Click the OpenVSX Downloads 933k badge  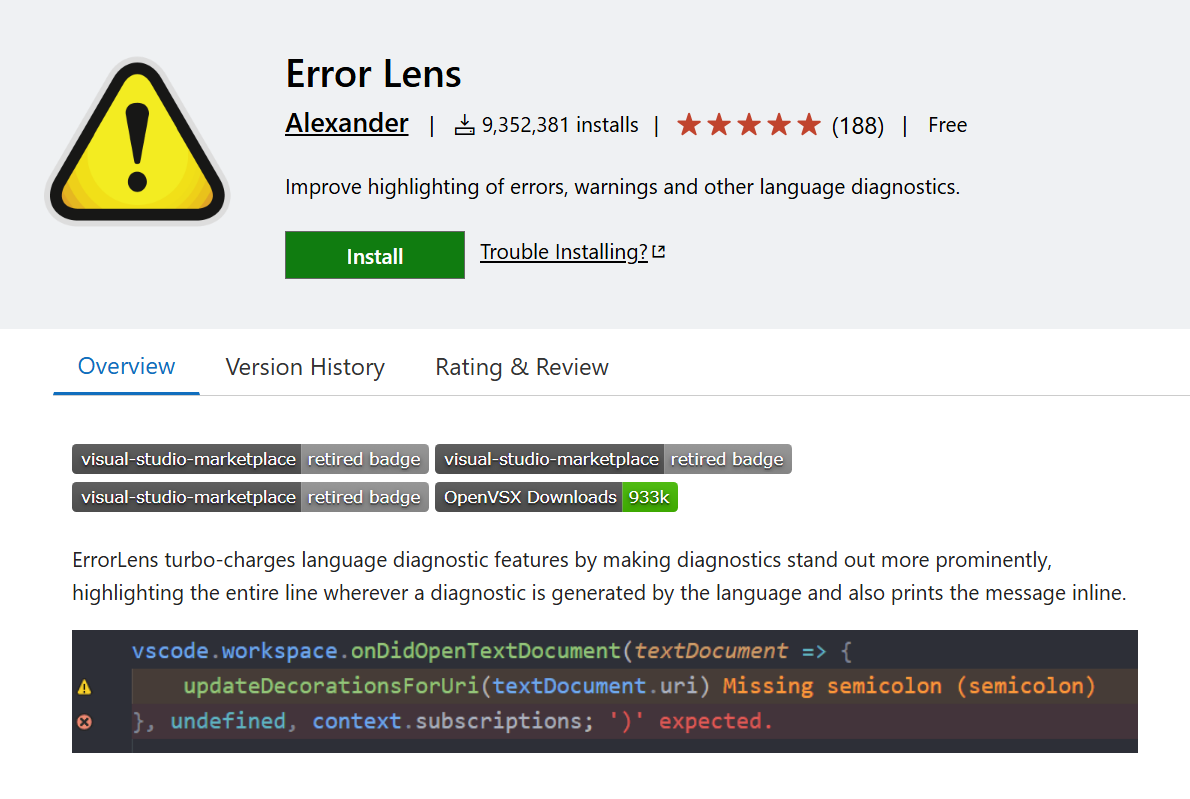coord(556,497)
